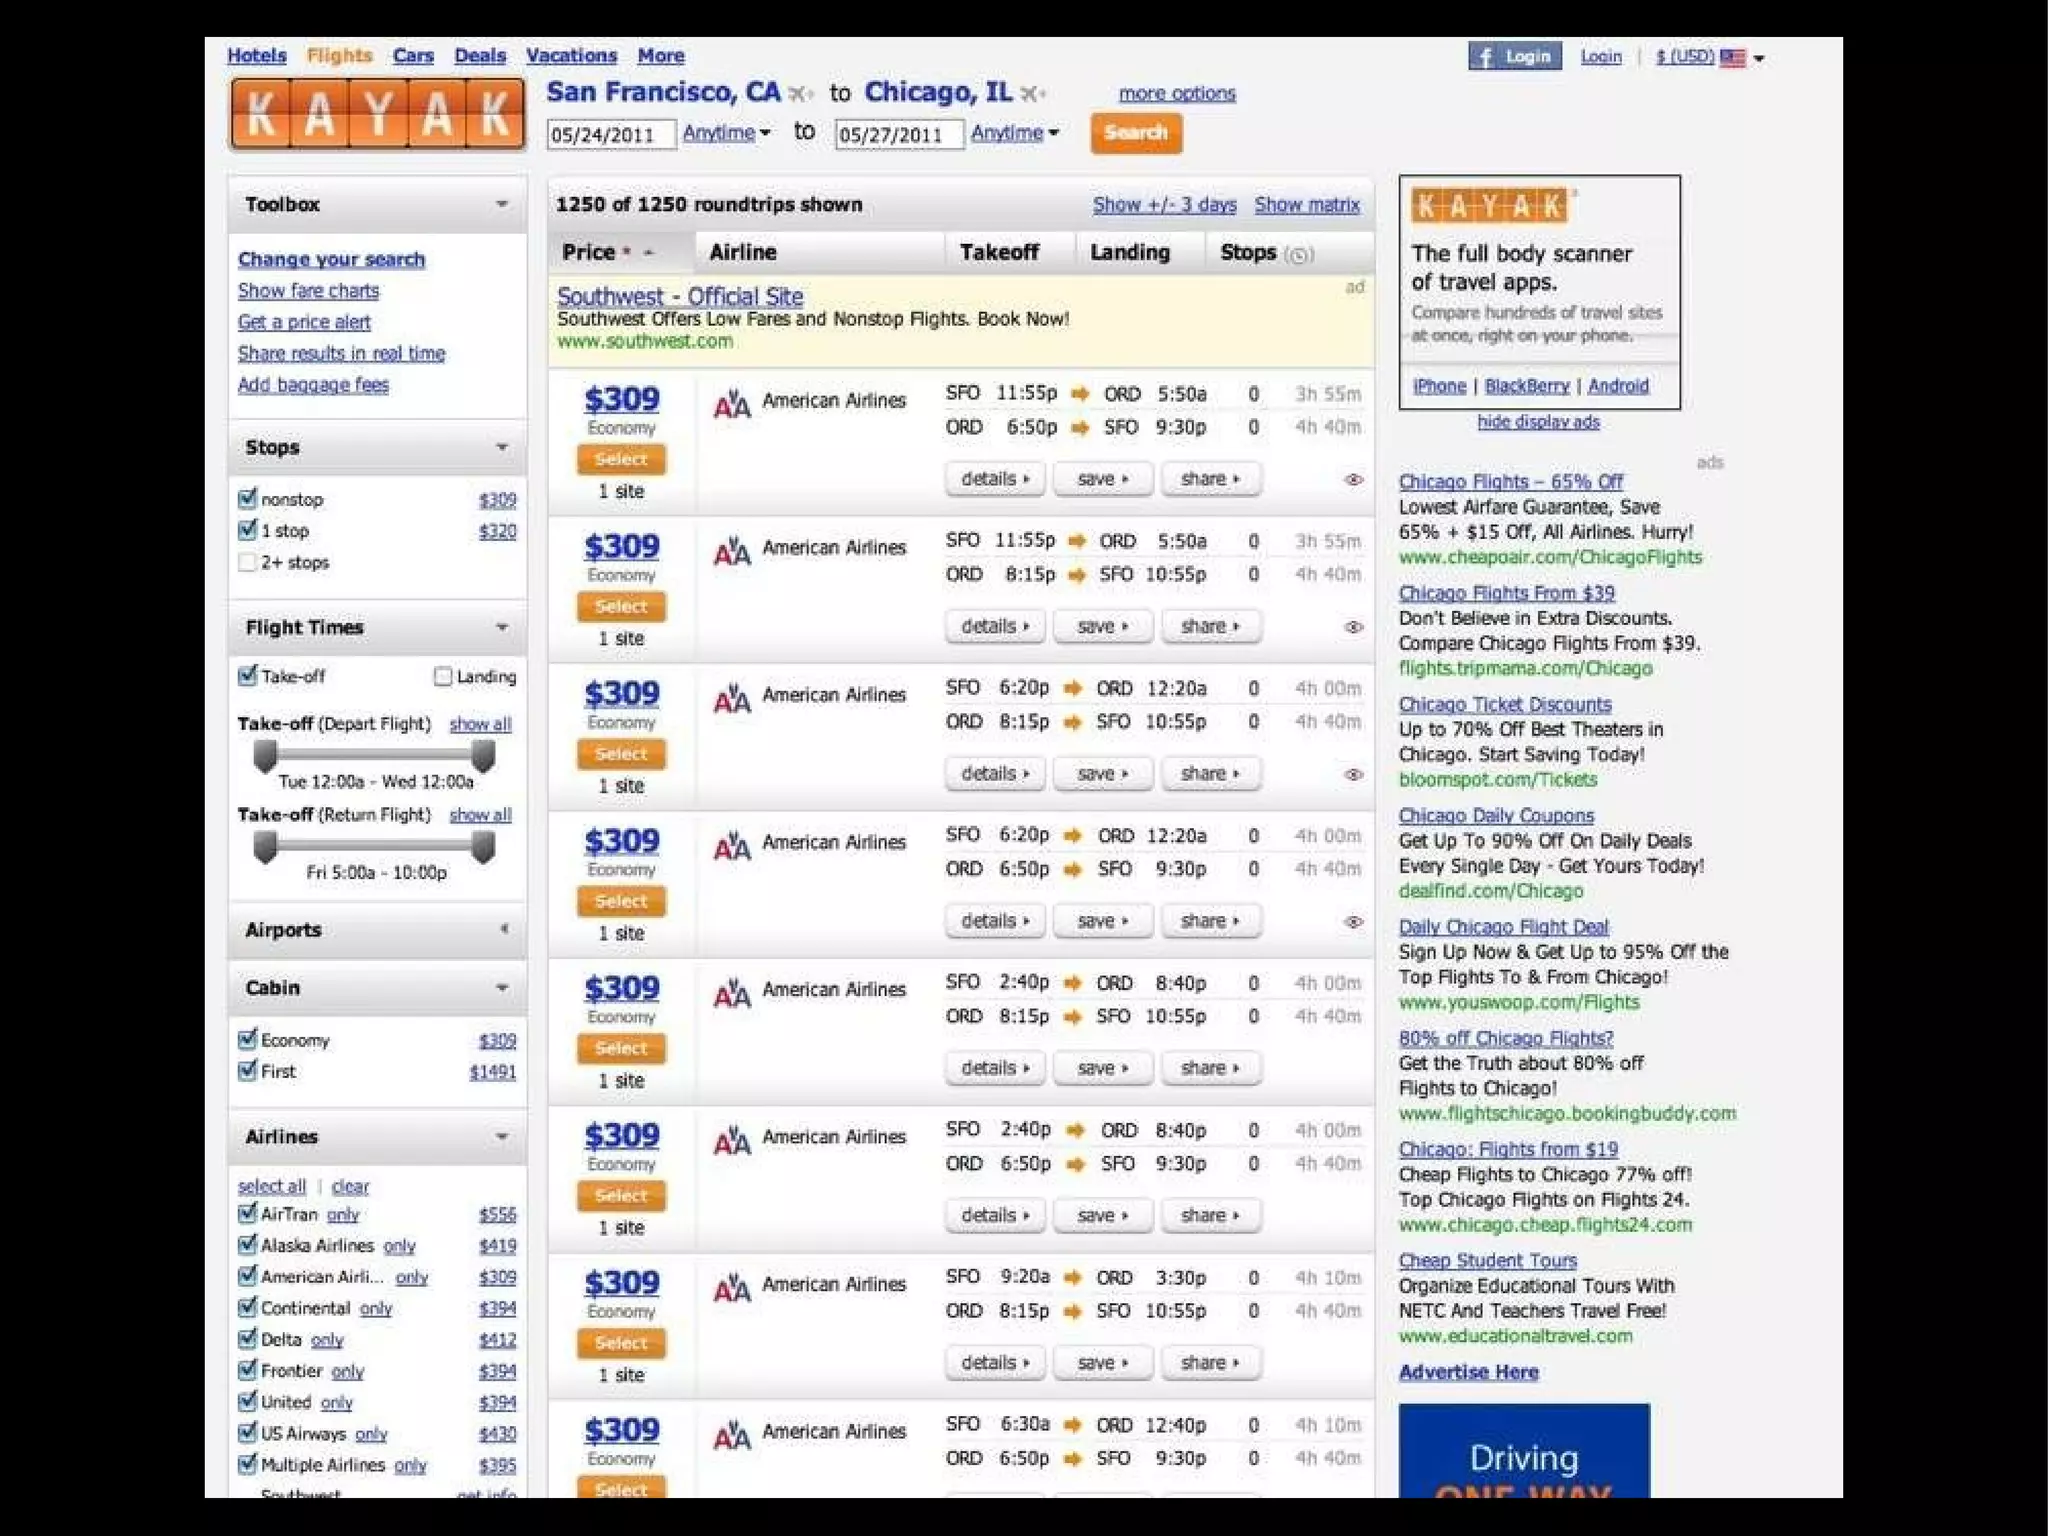
Task: Uncheck the US Airways airline checkbox
Action: [x=247, y=1432]
